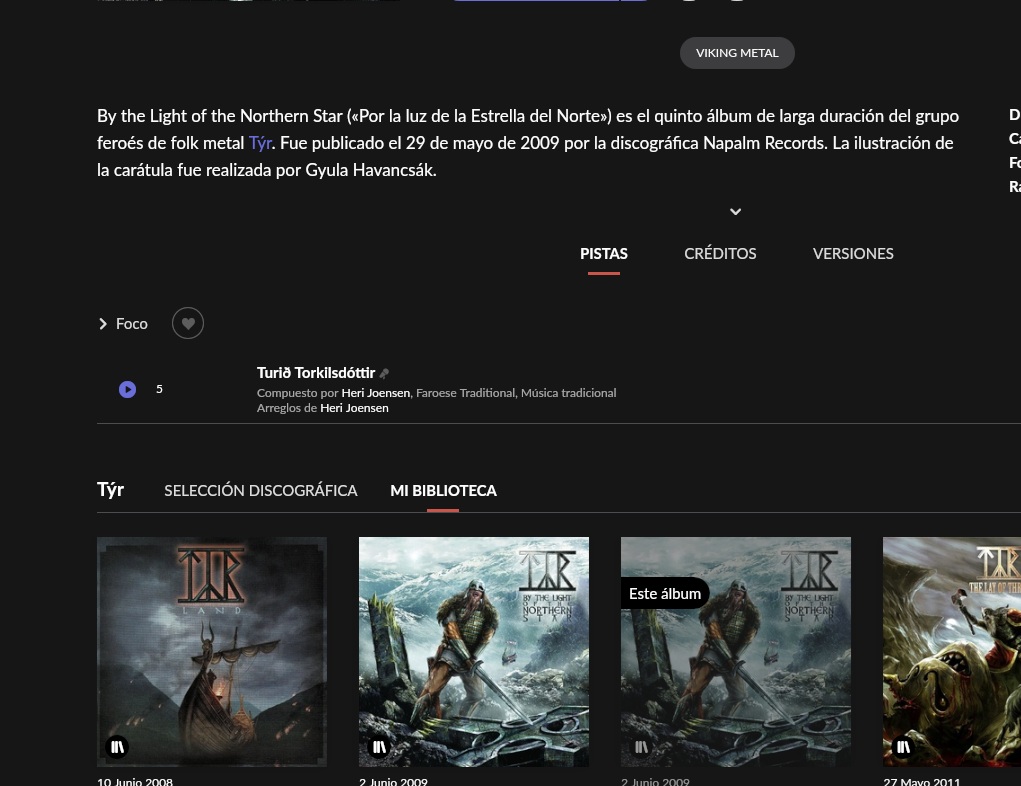Click library icon on second album cover
Image resolution: width=1021 pixels, height=786 pixels.
379,747
